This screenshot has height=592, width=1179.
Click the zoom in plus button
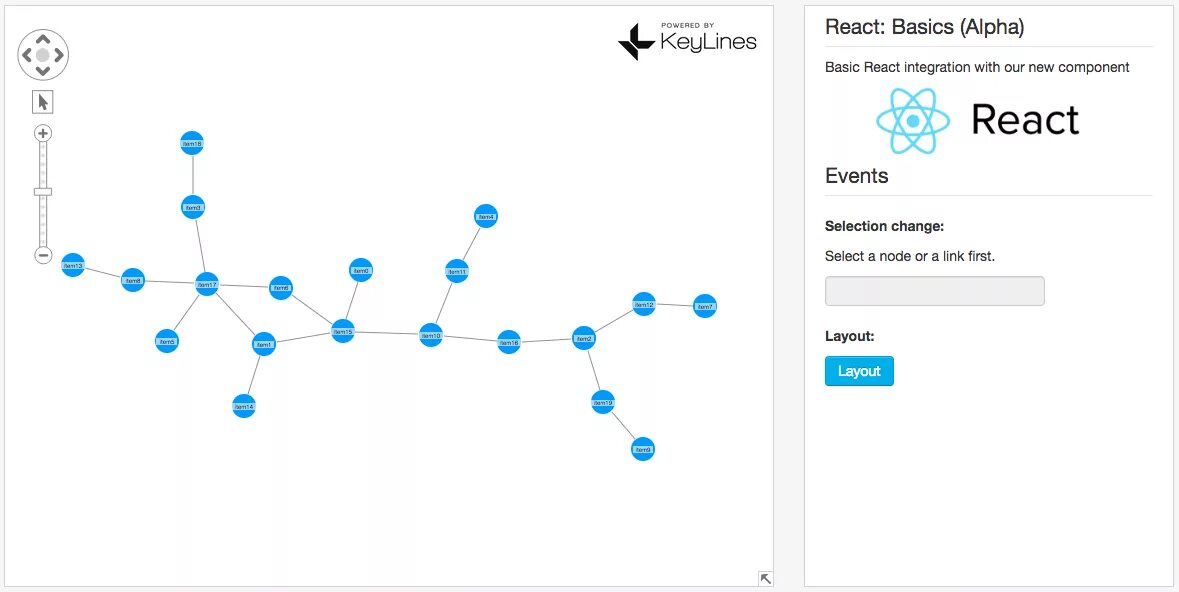(43, 133)
